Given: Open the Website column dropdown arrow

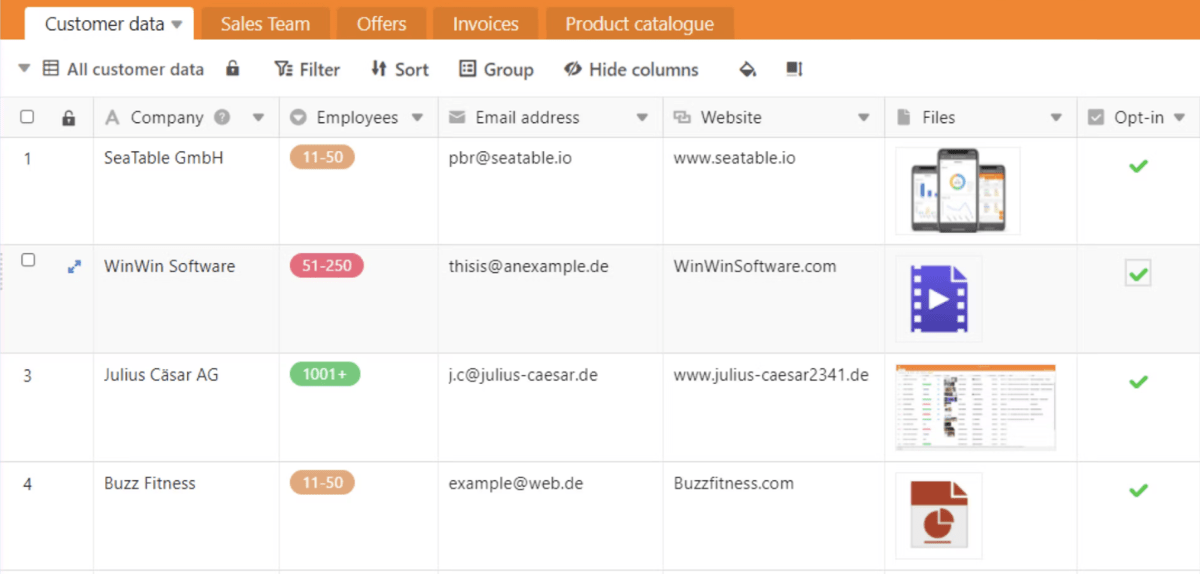Looking at the screenshot, I should click(864, 118).
